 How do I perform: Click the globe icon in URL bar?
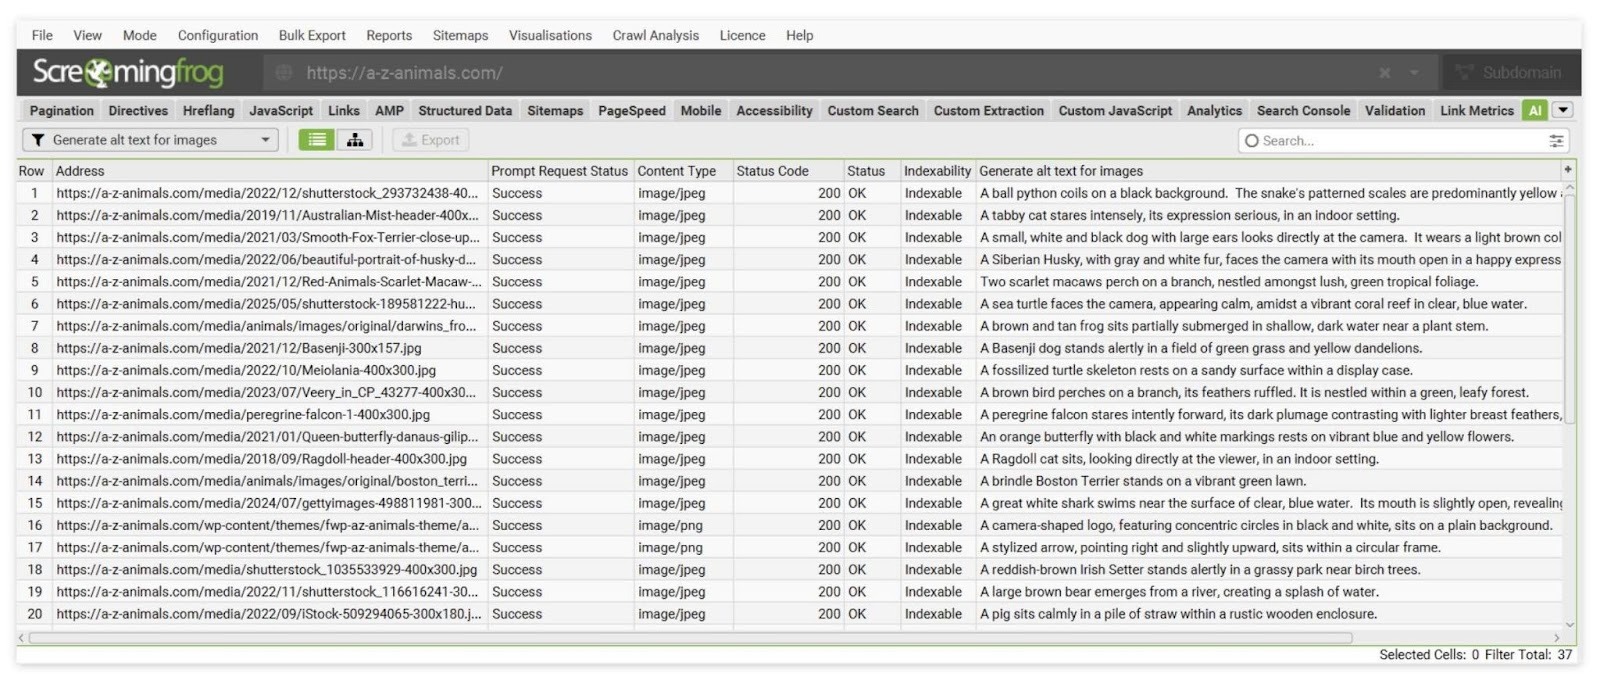pos(284,73)
